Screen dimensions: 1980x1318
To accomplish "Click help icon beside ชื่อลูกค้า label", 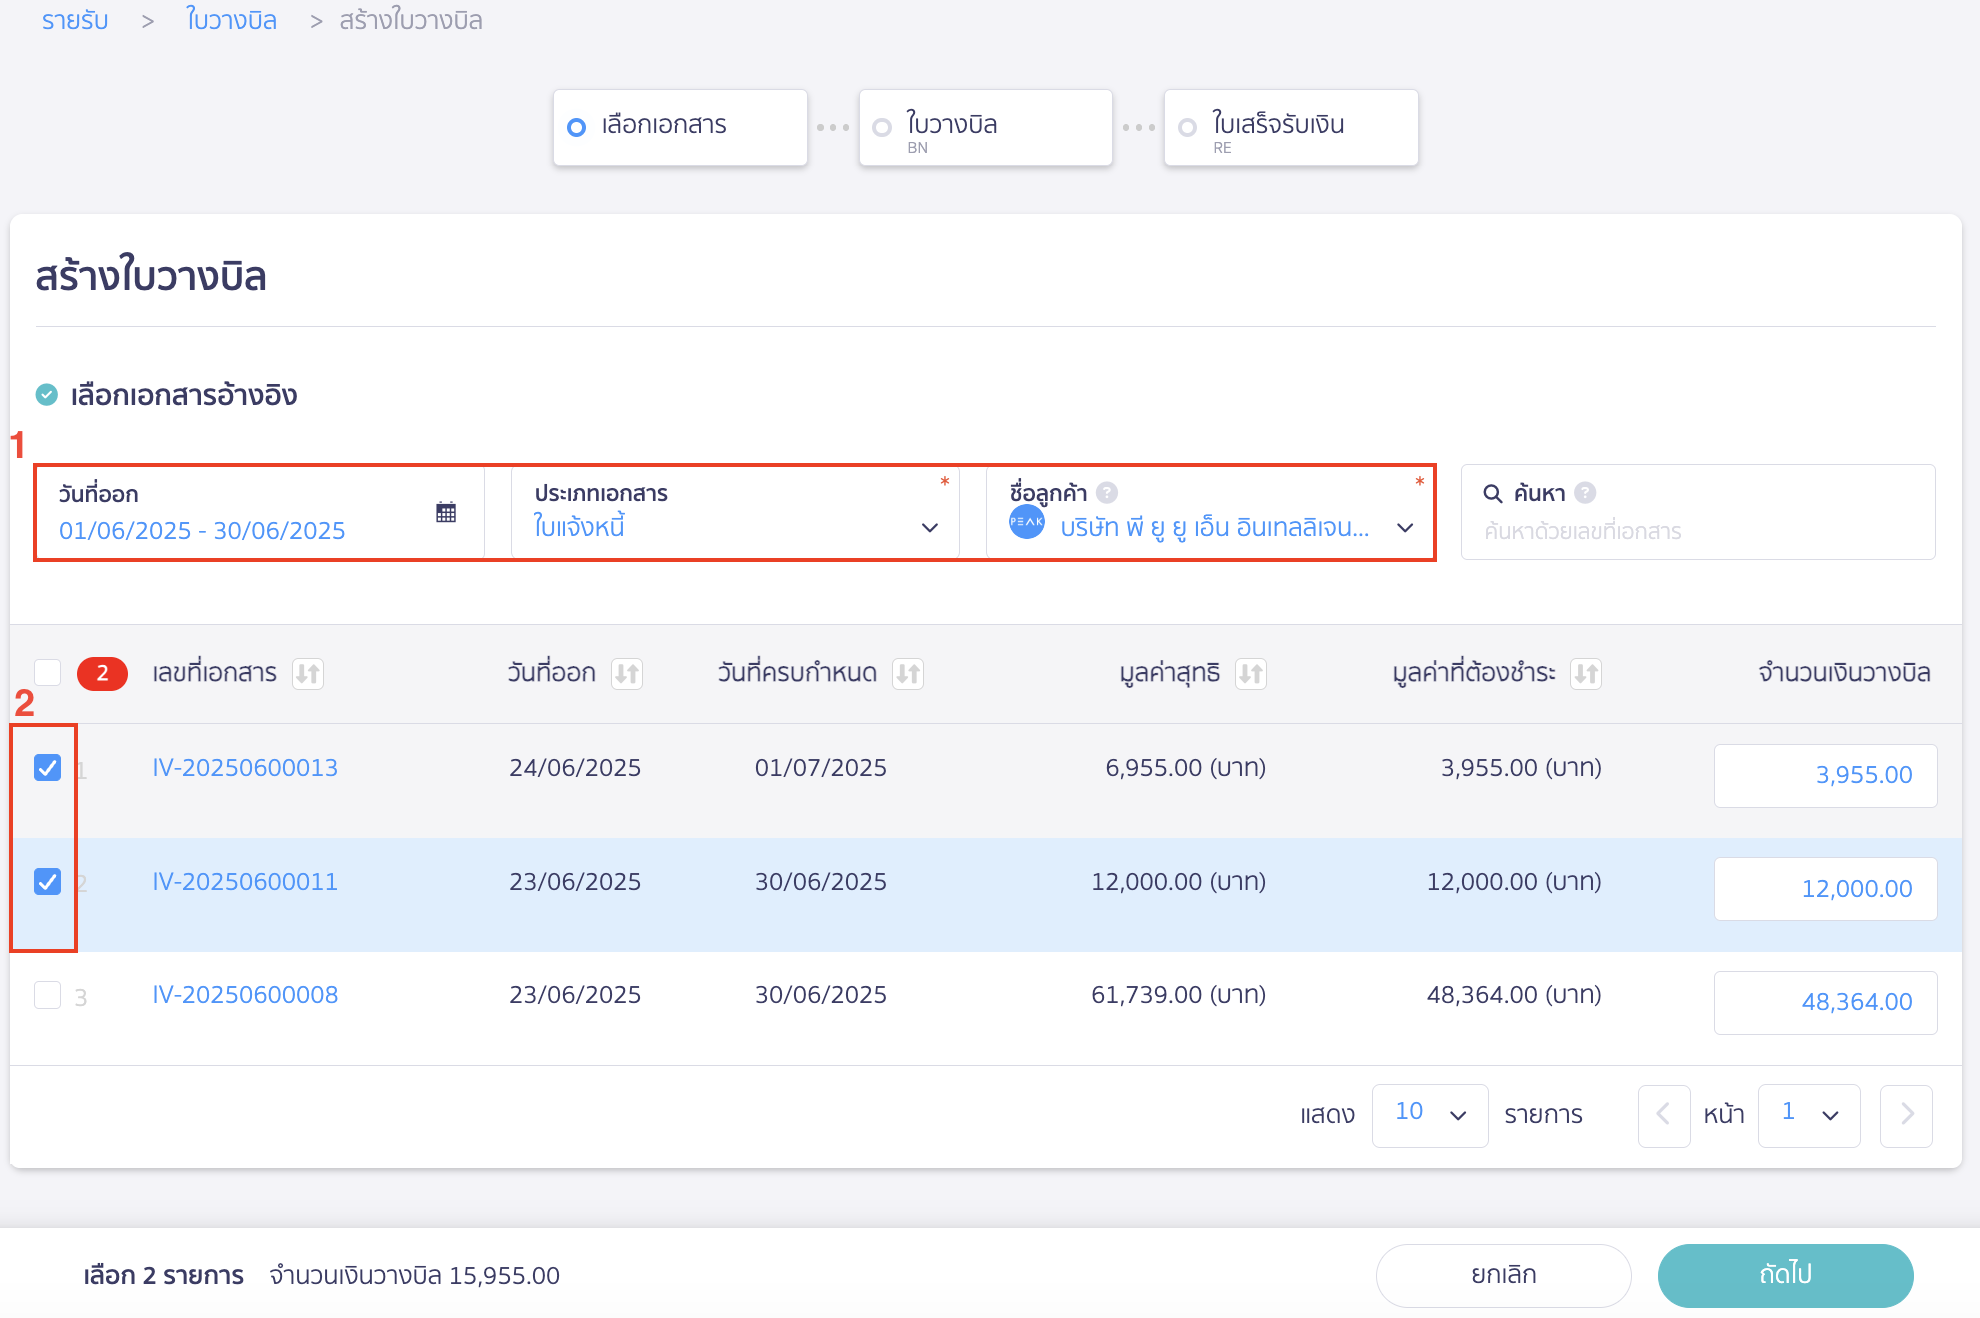I will 1106,491.
